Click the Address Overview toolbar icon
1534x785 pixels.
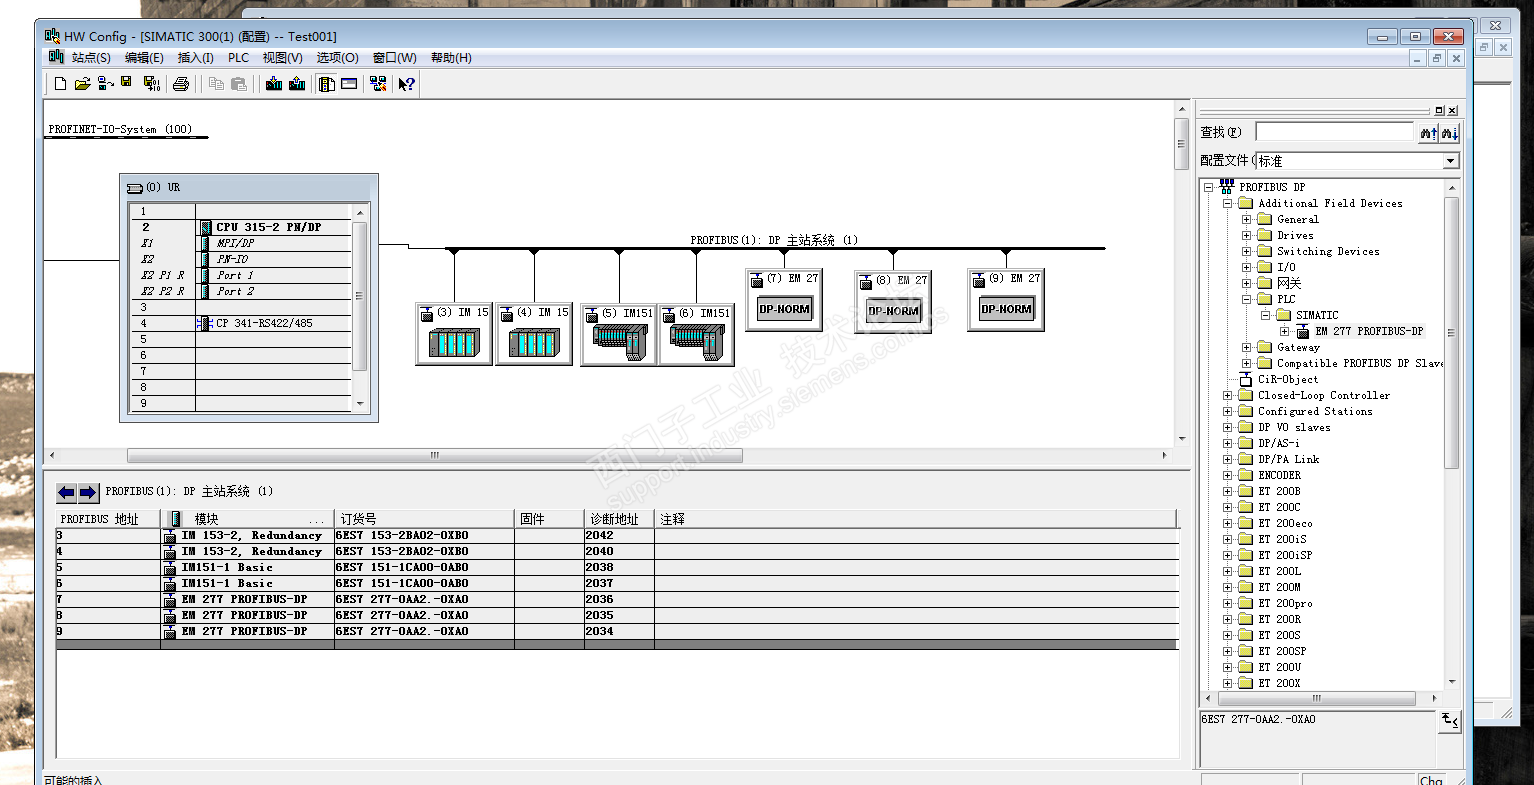[349, 84]
